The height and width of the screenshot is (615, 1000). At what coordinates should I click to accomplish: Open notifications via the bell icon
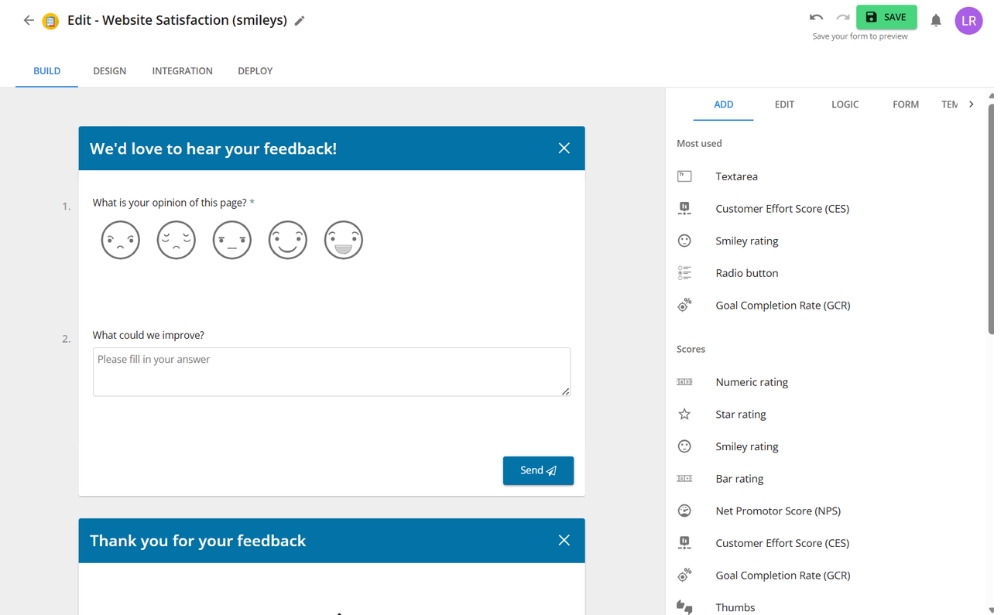pos(936,20)
